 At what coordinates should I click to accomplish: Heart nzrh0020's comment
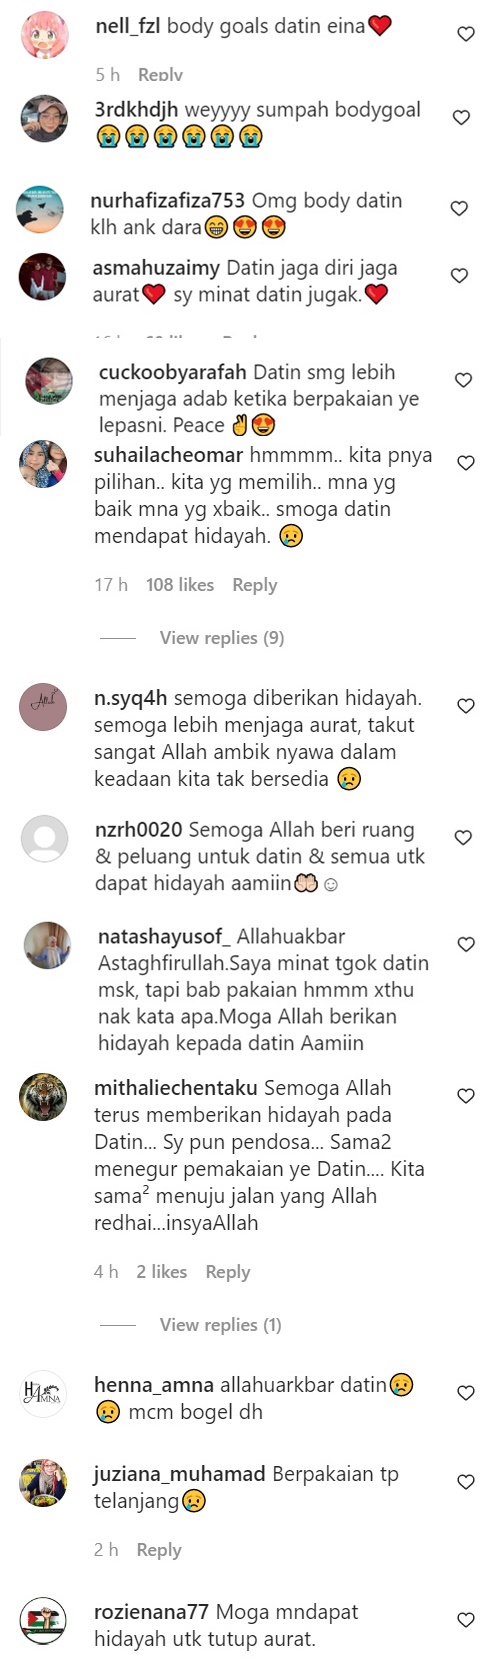463,838
